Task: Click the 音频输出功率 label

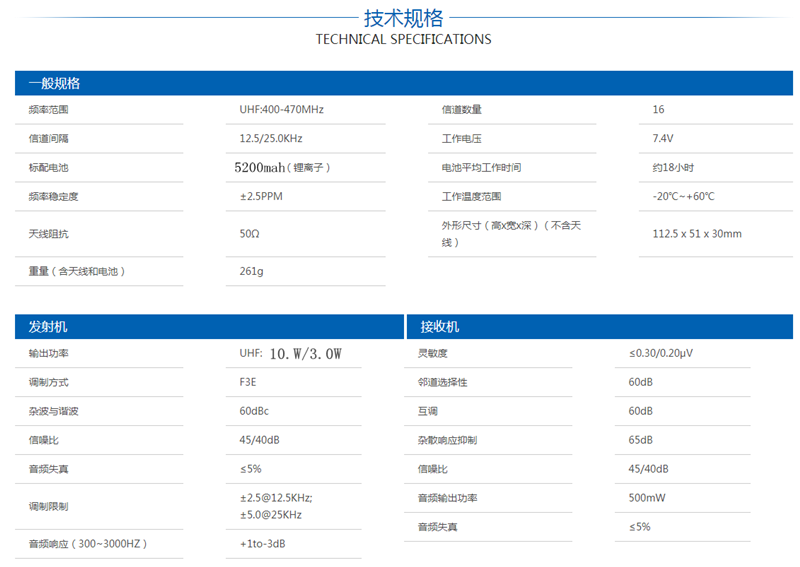Action: (447, 499)
